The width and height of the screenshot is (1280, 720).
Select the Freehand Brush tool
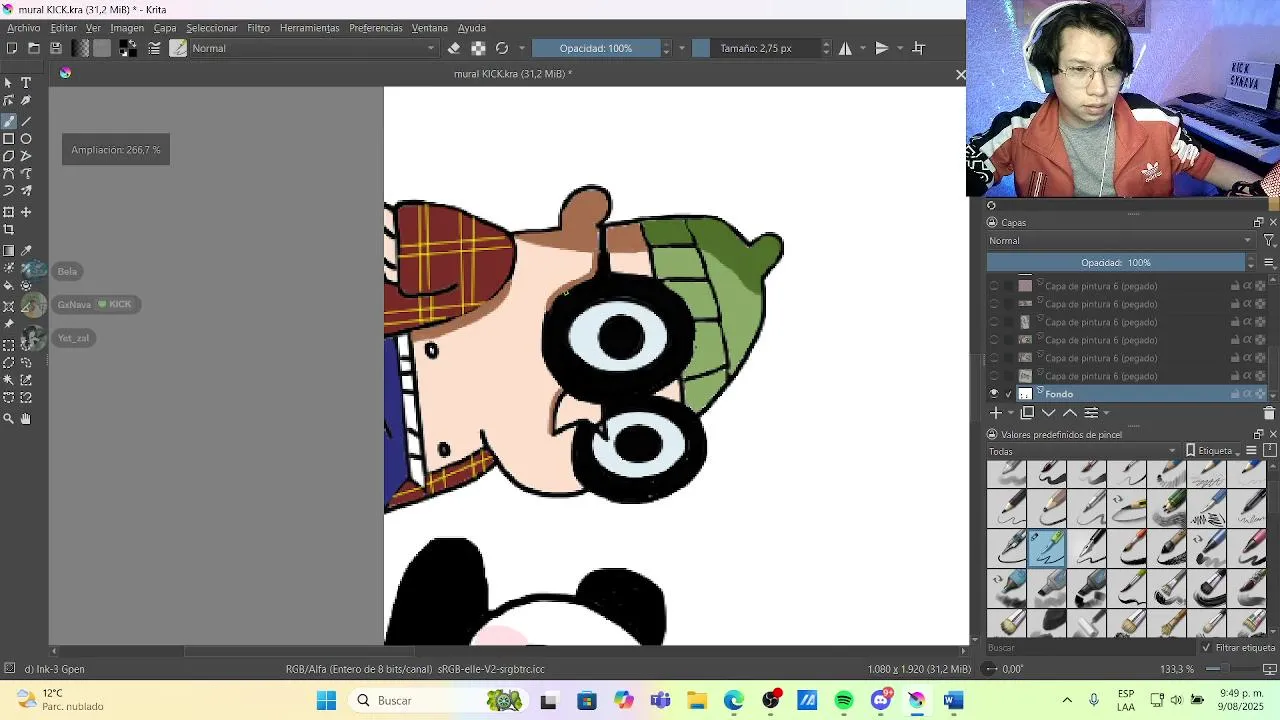pos(9,120)
